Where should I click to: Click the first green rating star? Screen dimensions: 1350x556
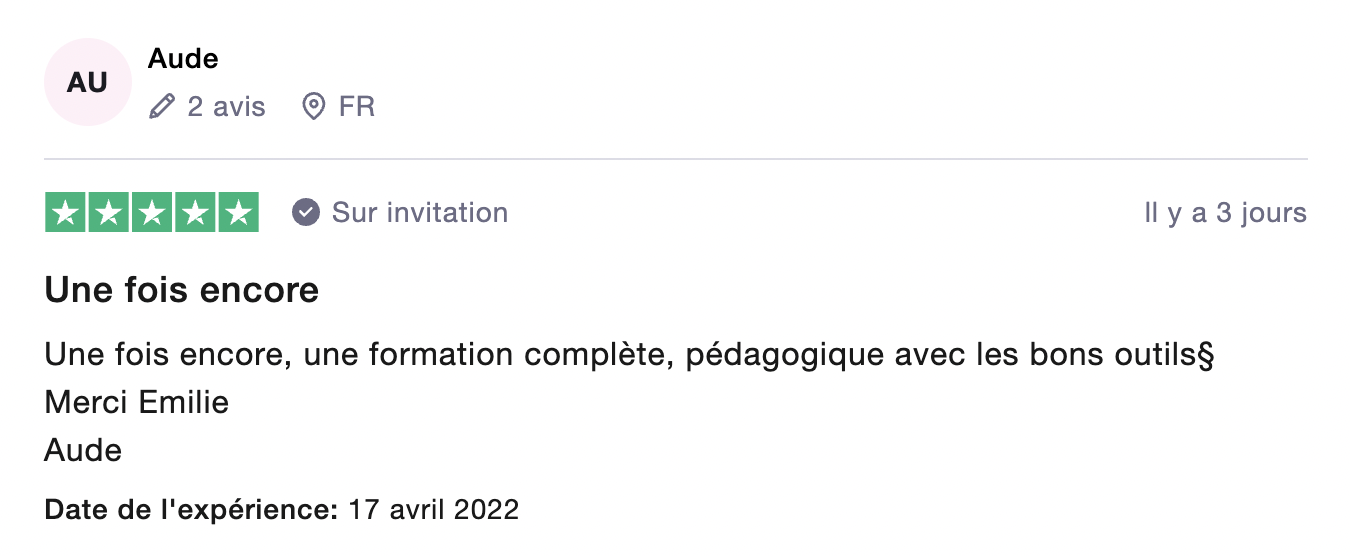[66, 213]
